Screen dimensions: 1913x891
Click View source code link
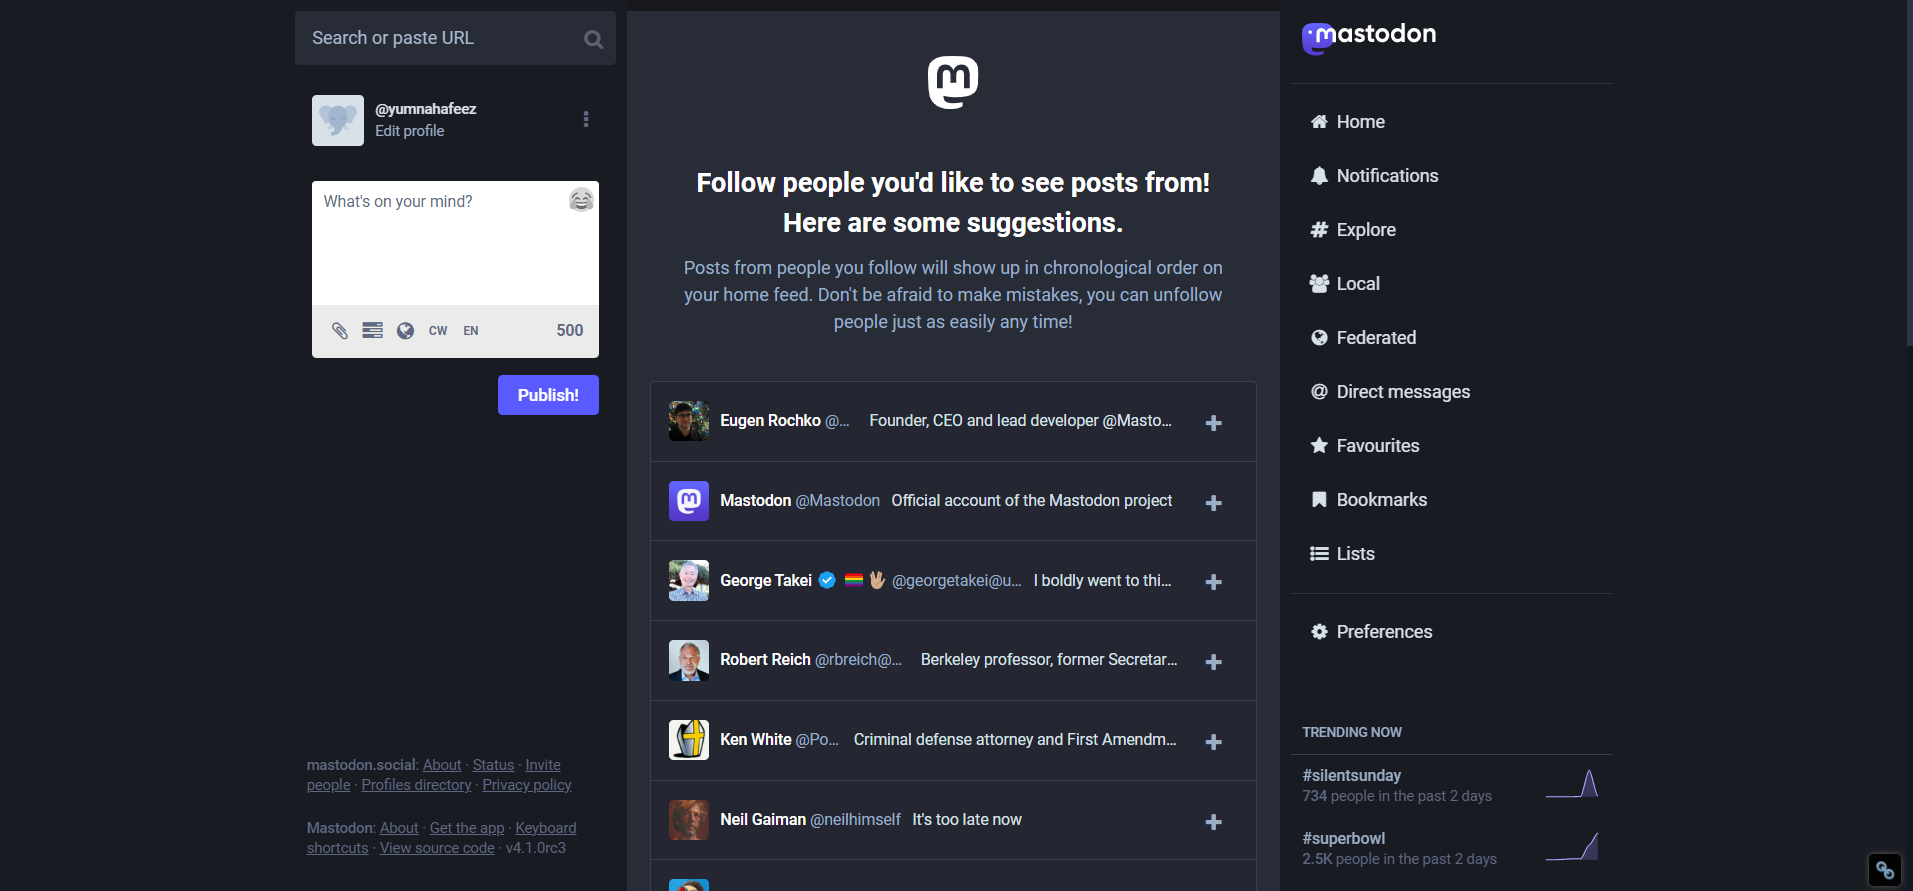point(437,848)
